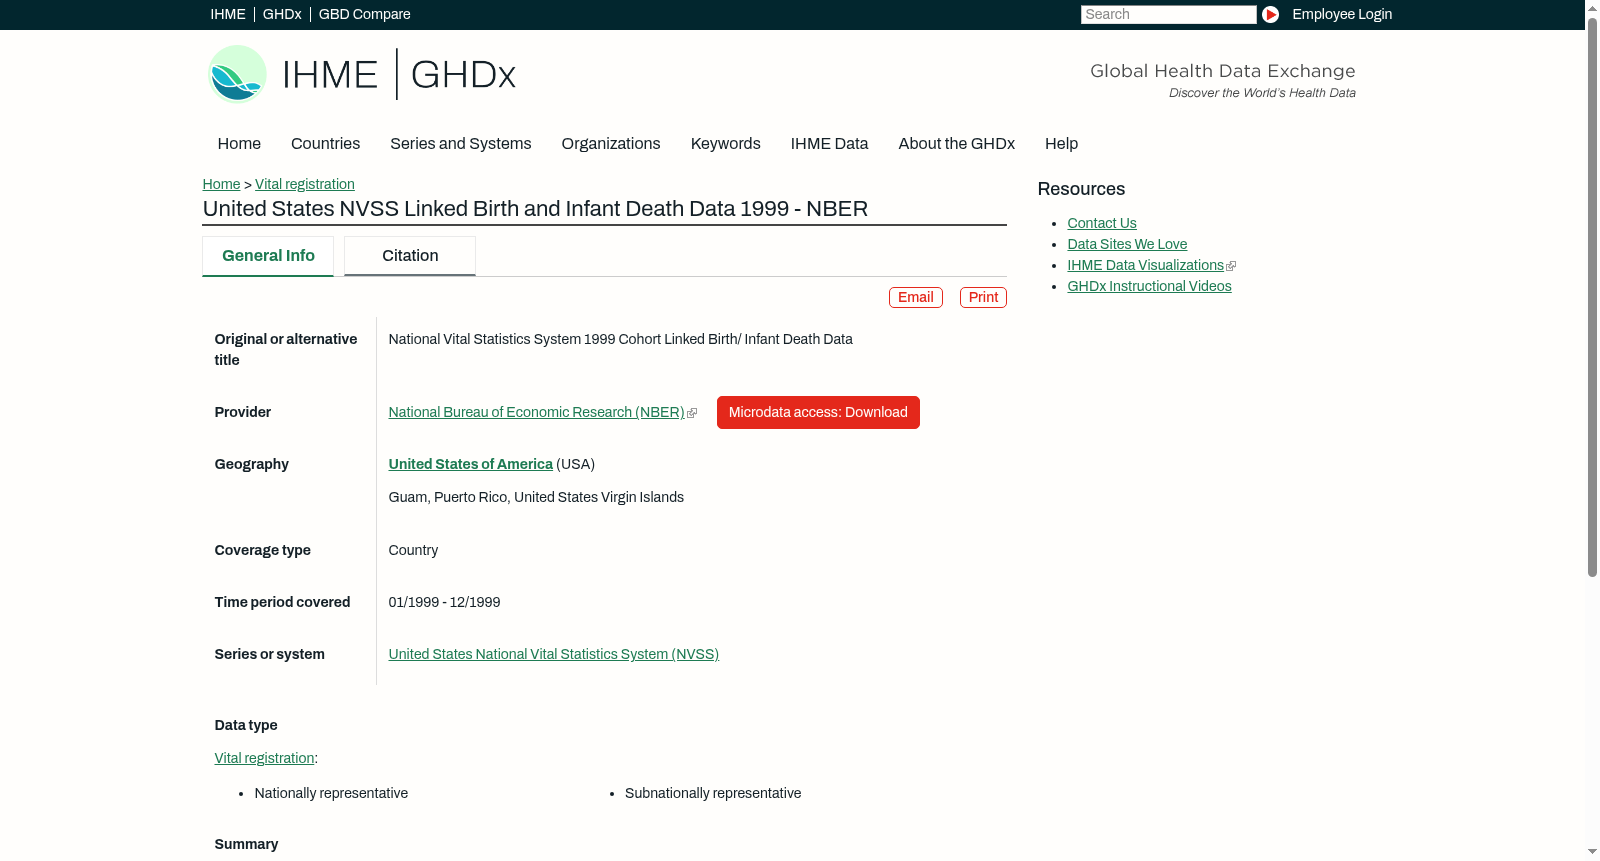Open National Bureau of Economic Research link

(x=536, y=412)
